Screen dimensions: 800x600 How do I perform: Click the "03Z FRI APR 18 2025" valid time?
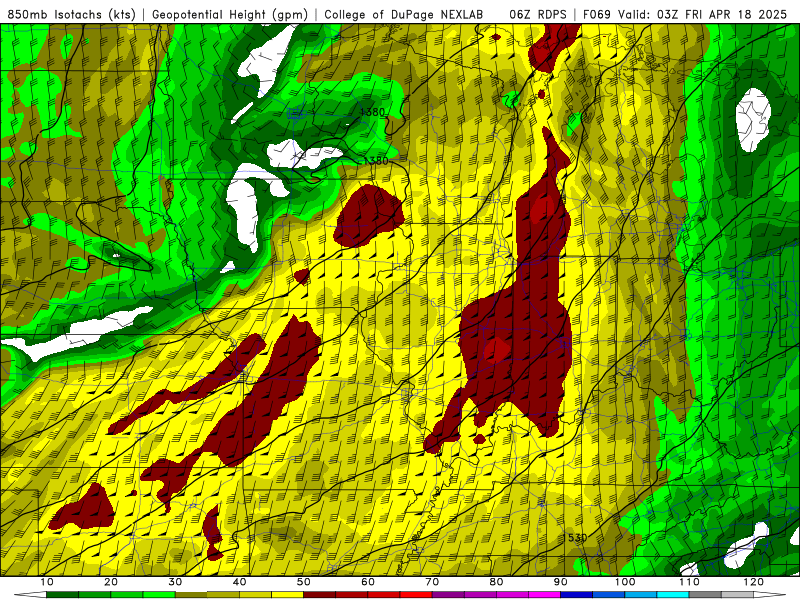[722, 14]
